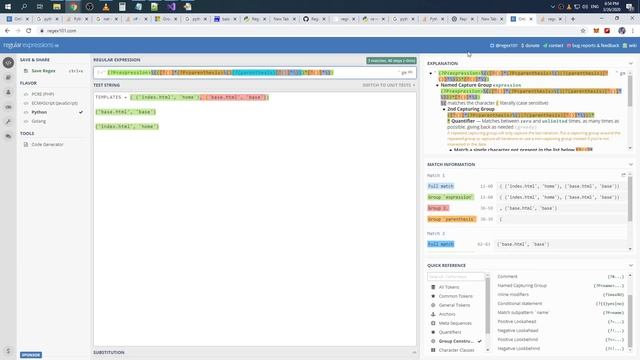Open the contact link
The height and width of the screenshot is (360, 640).
(x=553, y=46)
